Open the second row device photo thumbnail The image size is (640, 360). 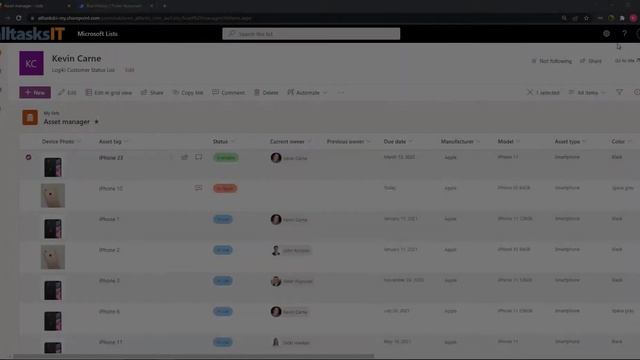tap(53, 196)
